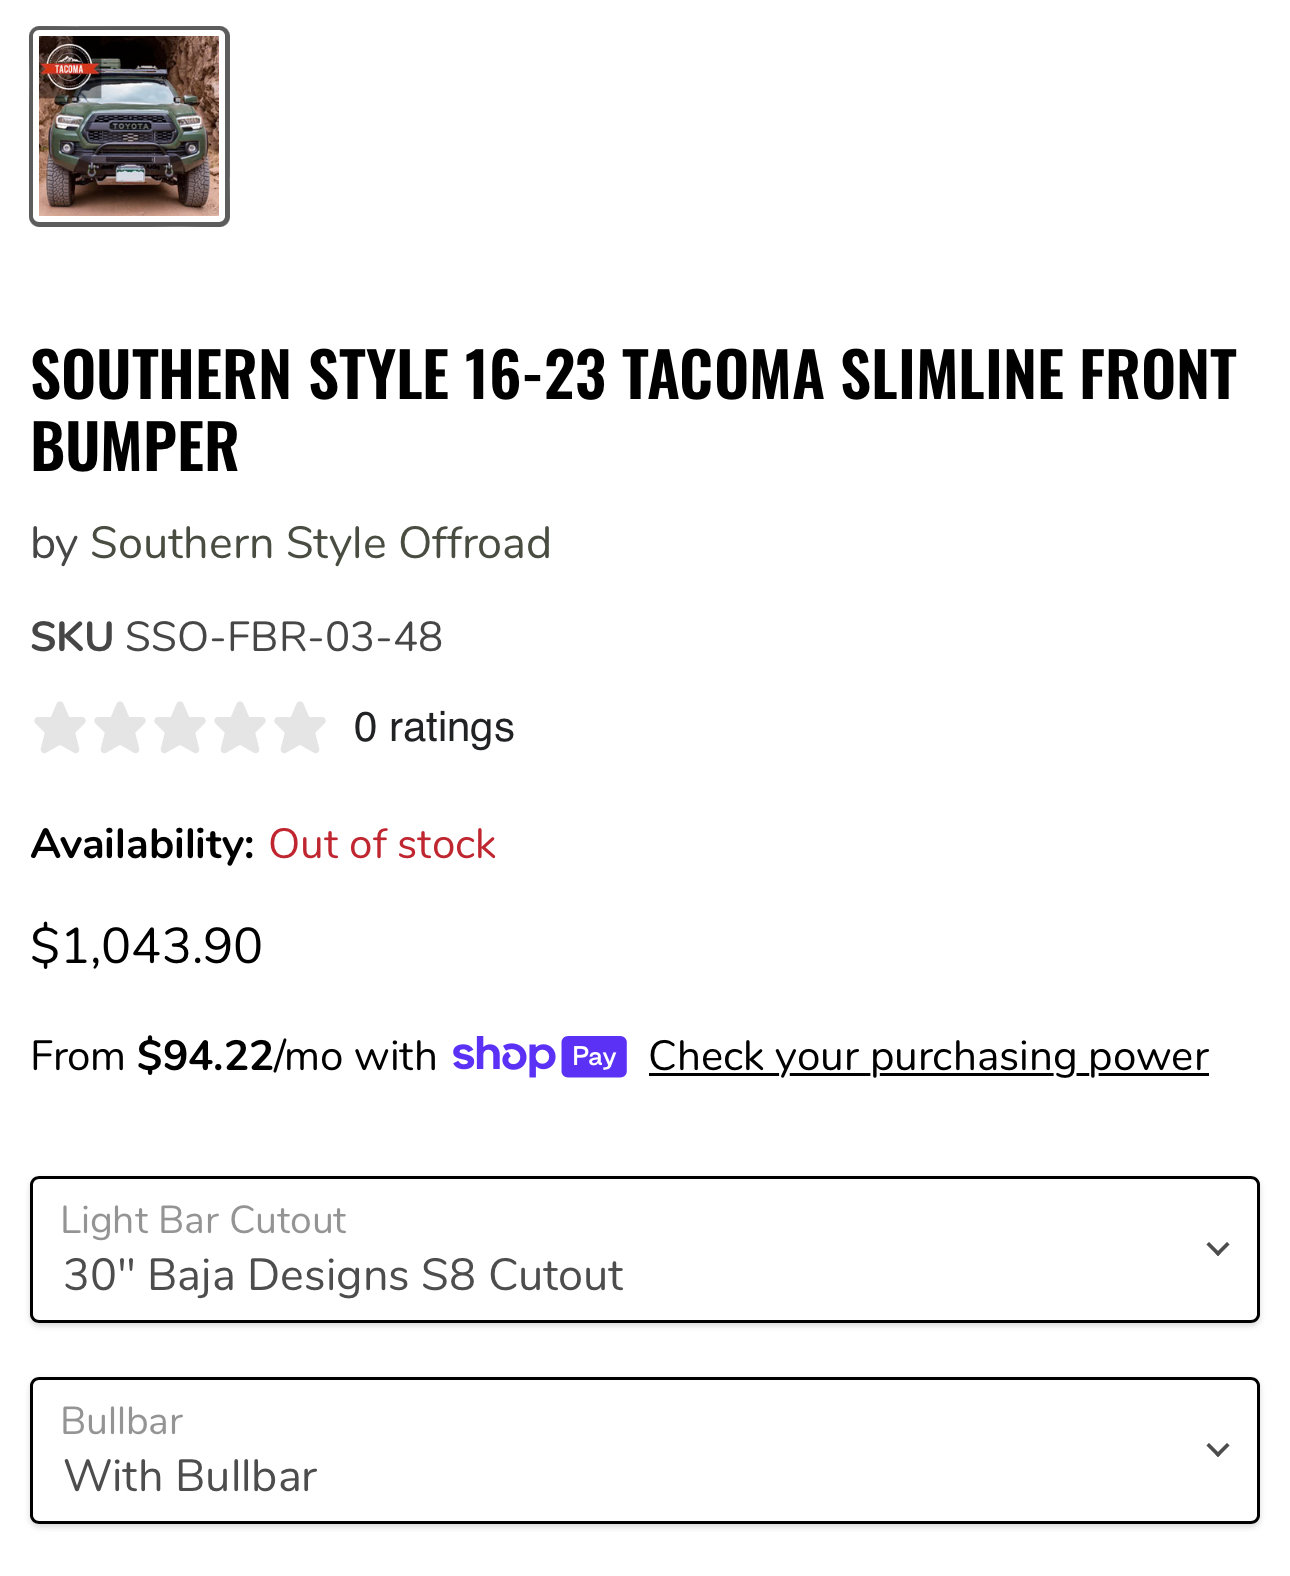Click the With Bullbar selected value
The width and height of the screenshot is (1290, 1576).
coord(190,1476)
